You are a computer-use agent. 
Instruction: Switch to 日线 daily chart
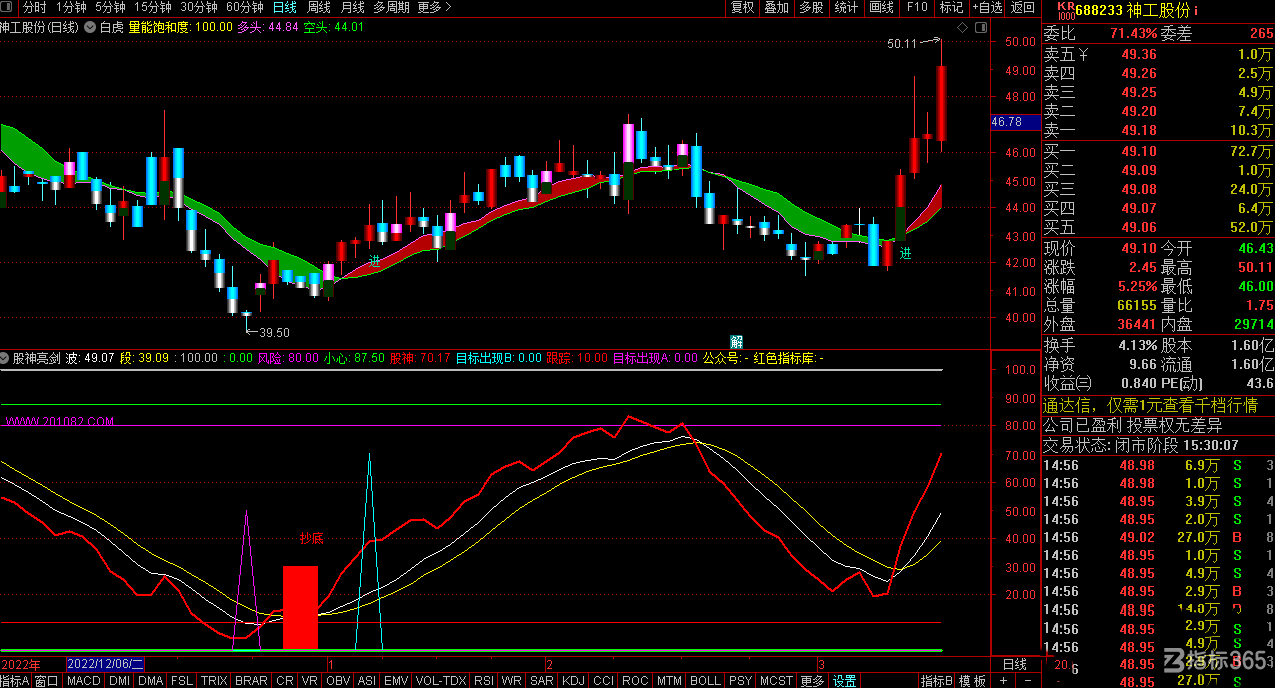(284, 7)
